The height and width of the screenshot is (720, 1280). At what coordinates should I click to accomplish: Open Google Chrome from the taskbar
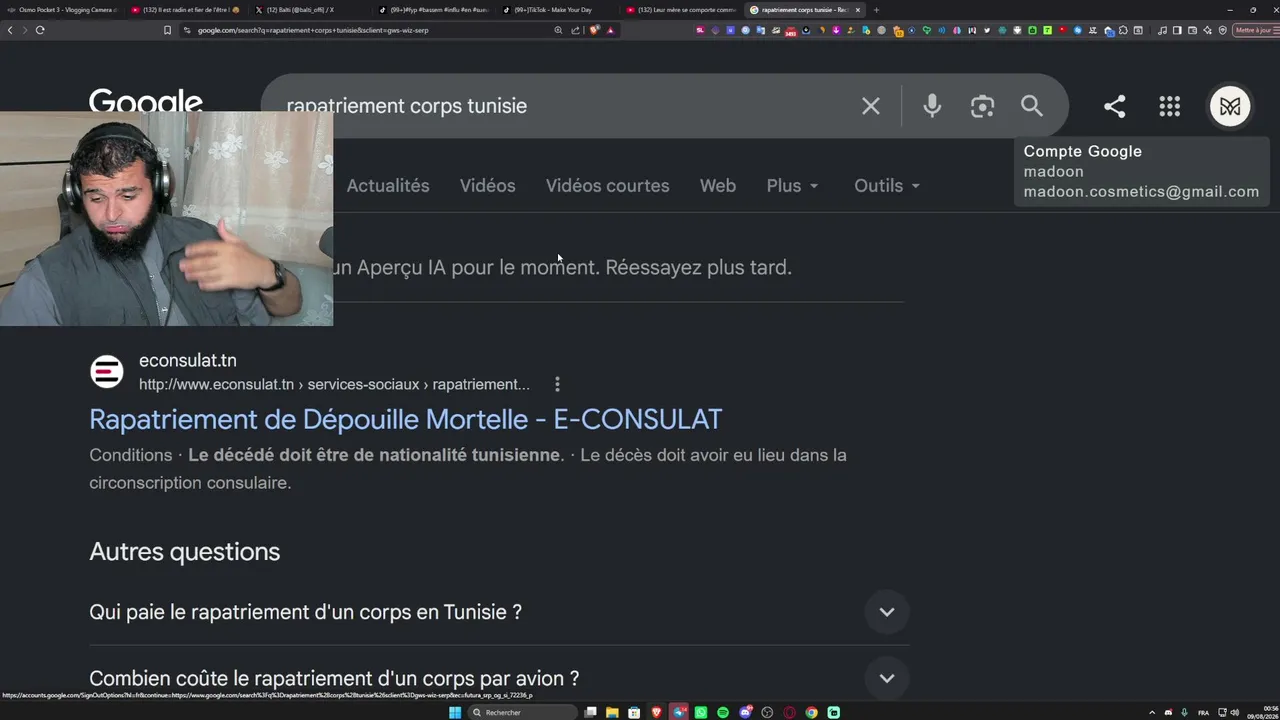coord(811,712)
